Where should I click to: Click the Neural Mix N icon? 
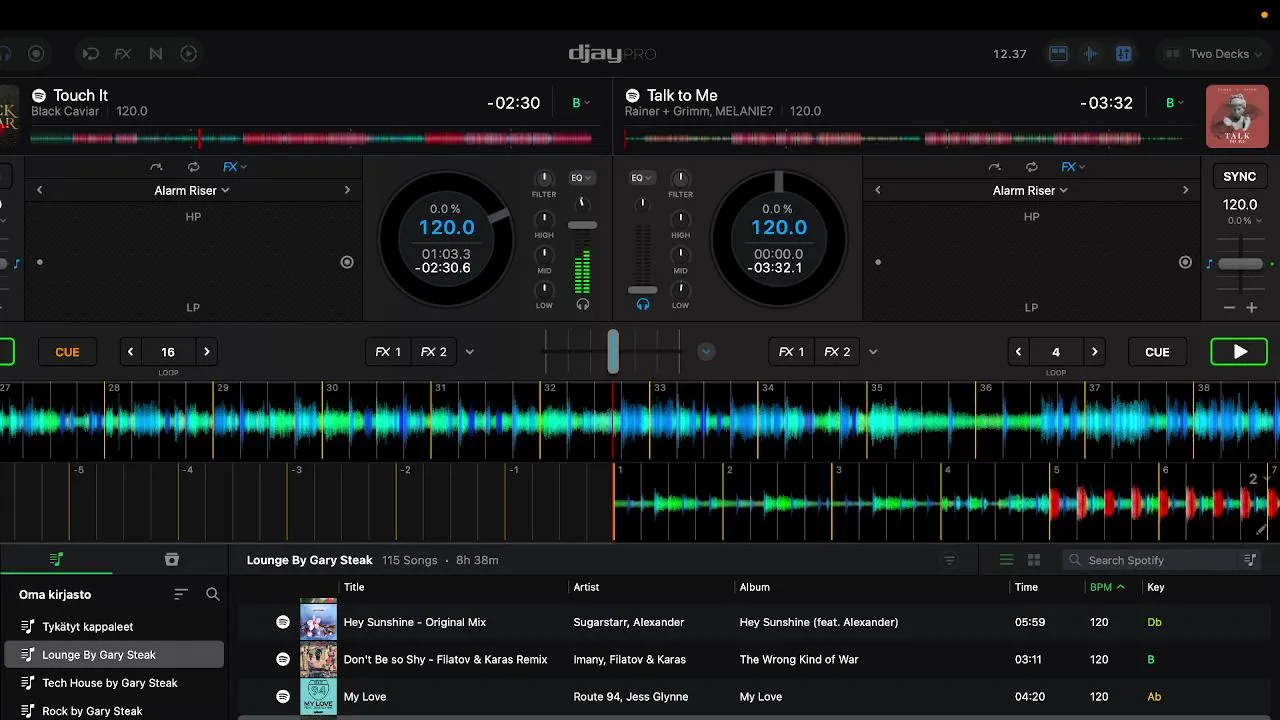(x=156, y=54)
